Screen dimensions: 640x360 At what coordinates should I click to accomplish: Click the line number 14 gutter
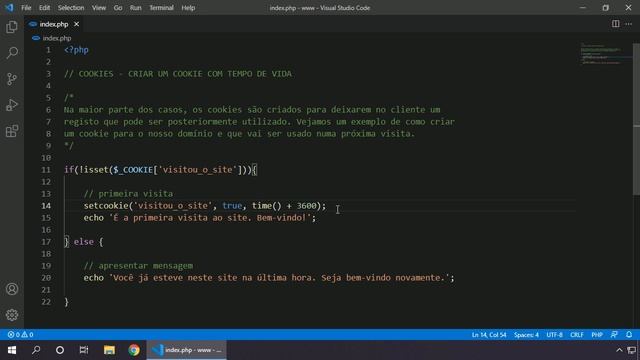46,206
